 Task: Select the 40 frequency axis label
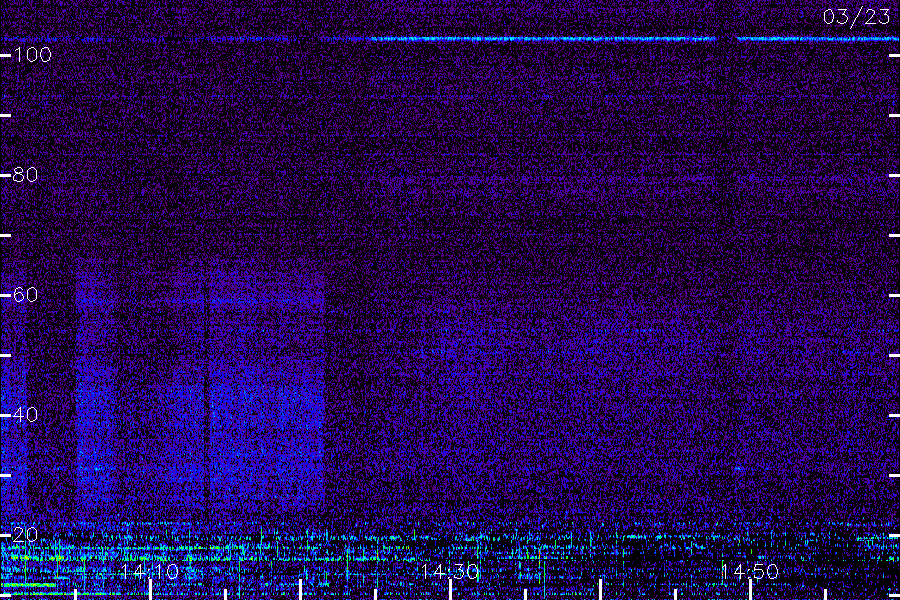pos(25,415)
